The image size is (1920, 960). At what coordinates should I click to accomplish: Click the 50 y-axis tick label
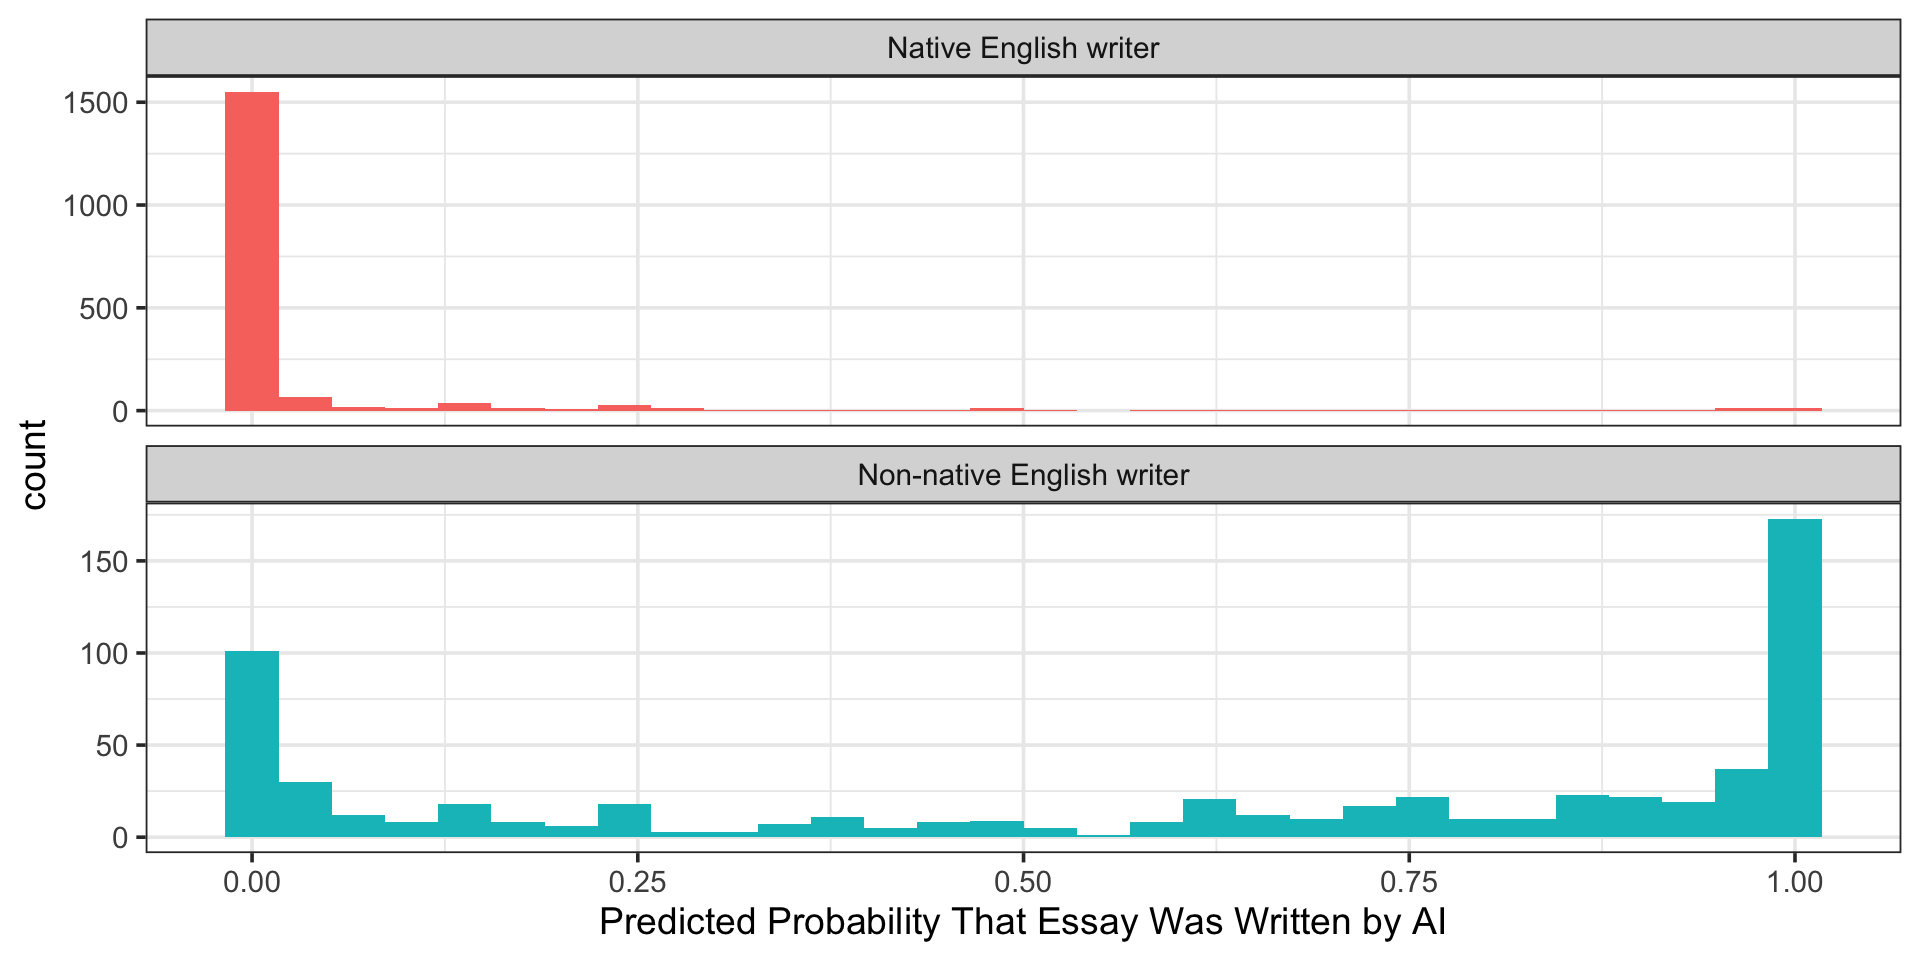point(113,745)
